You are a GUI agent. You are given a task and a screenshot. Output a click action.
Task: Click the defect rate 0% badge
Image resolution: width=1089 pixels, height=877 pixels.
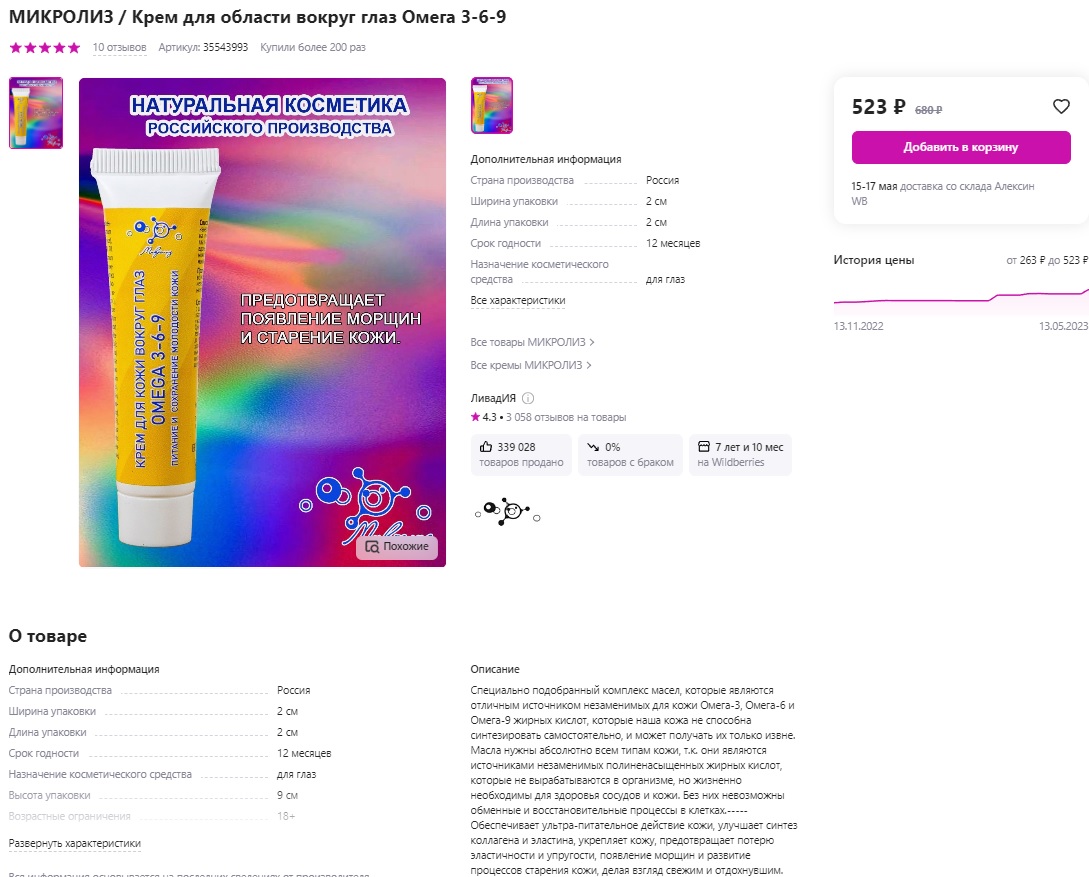coord(630,455)
